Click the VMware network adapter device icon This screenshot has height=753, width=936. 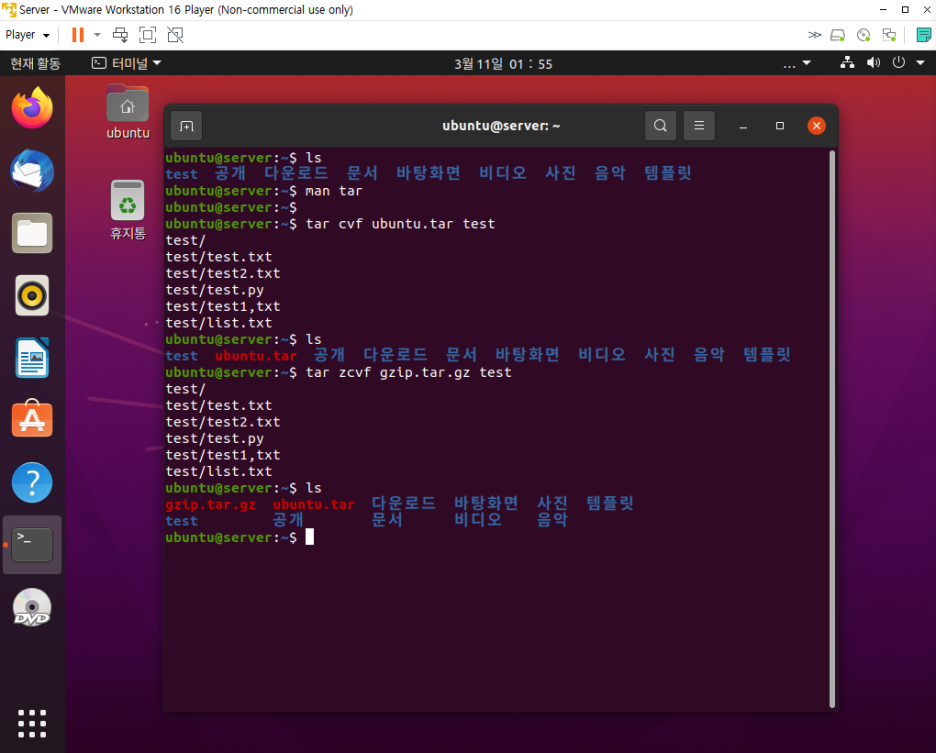click(x=889, y=35)
